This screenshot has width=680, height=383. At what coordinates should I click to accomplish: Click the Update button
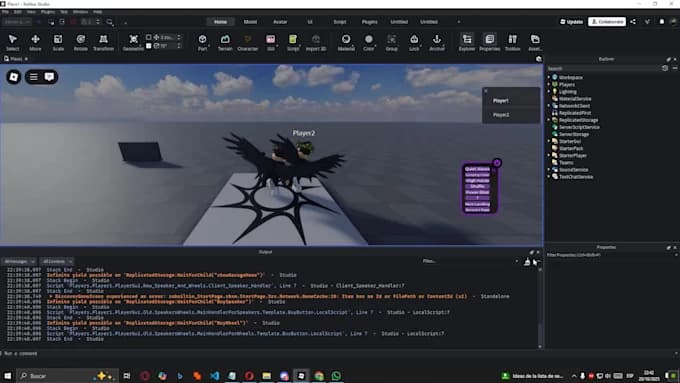pyautogui.click(x=572, y=22)
